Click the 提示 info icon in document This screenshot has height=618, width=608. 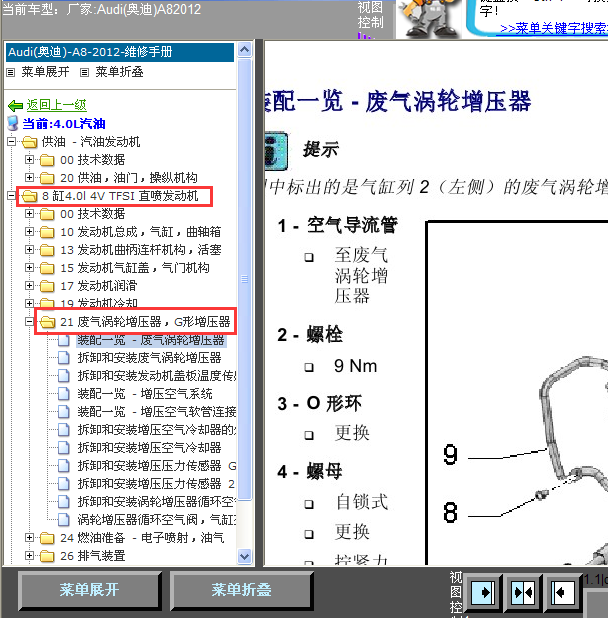pyautogui.click(x=276, y=151)
